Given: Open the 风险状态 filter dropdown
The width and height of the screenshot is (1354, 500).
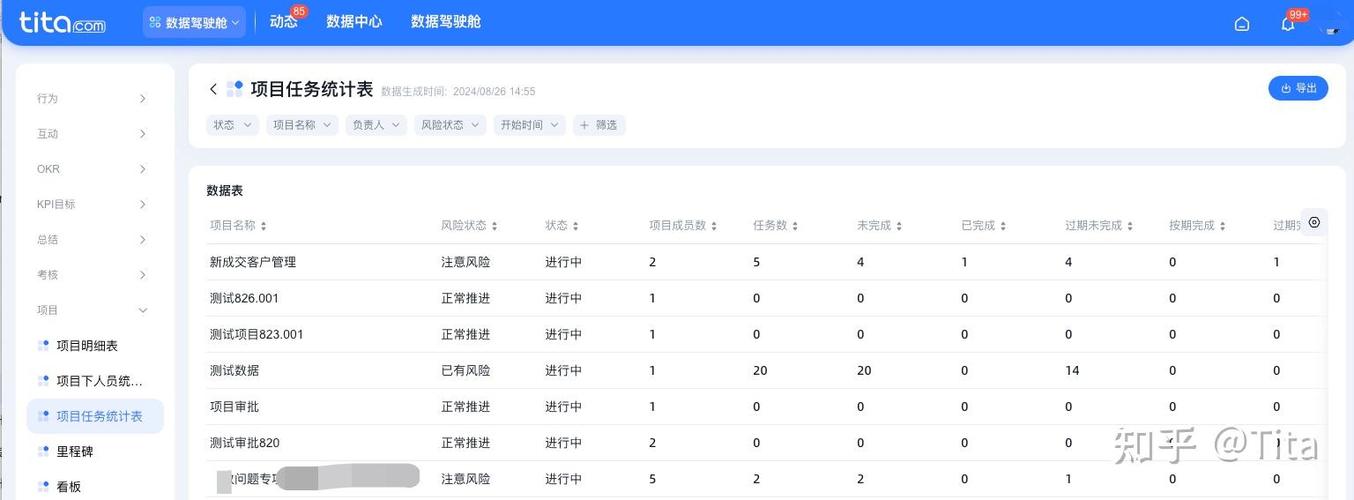Looking at the screenshot, I should click(450, 125).
